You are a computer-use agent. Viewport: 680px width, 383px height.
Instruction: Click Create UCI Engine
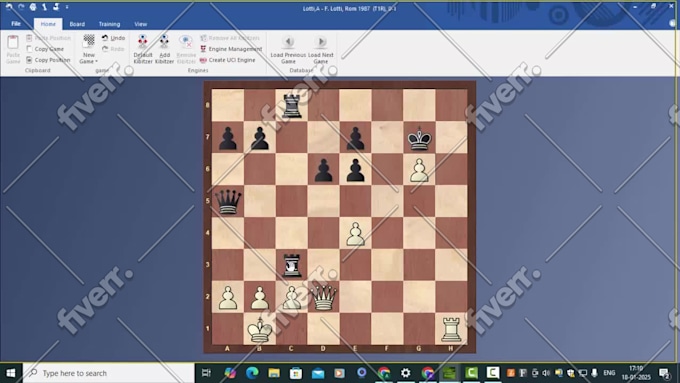[228, 60]
